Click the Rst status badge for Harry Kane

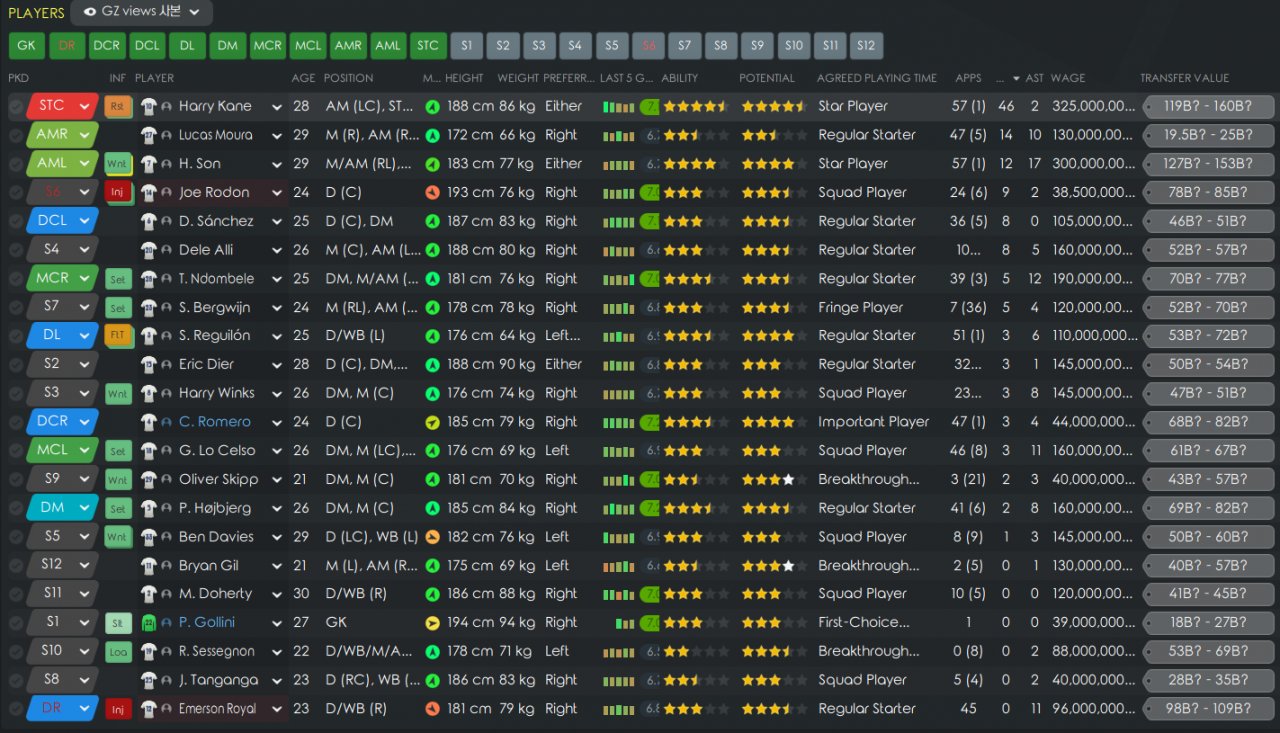point(118,106)
